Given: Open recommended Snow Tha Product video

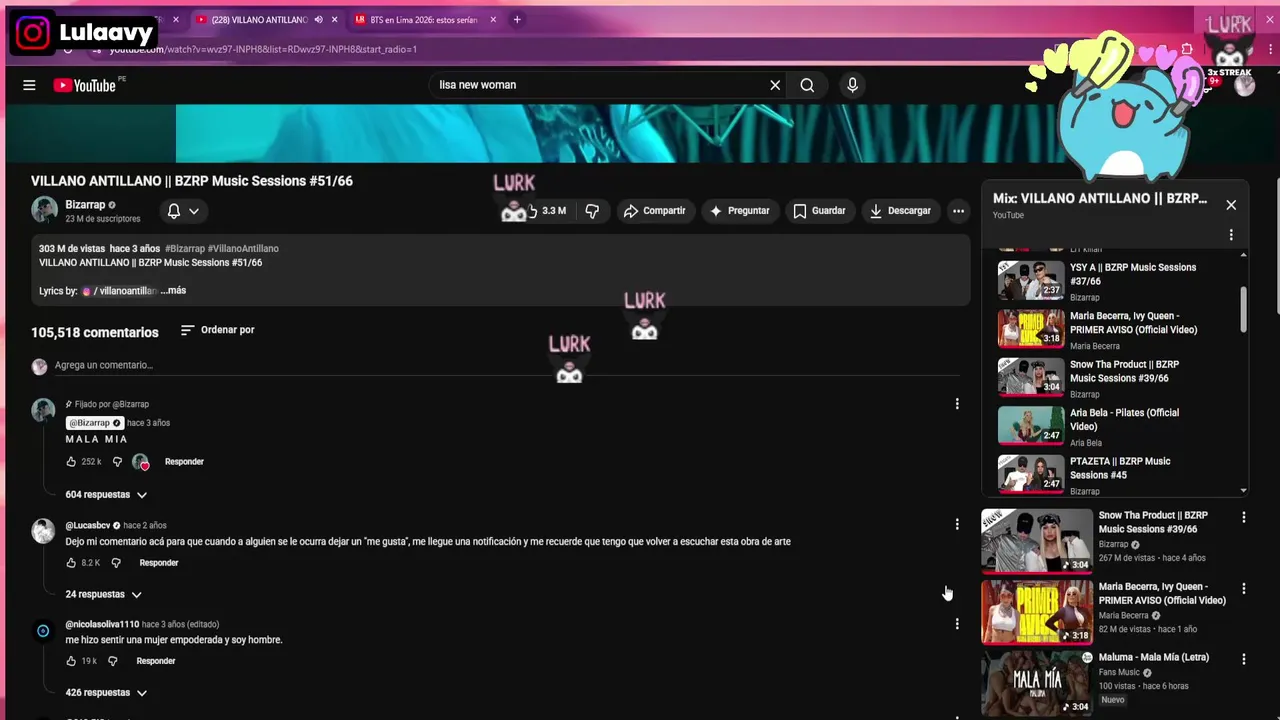Looking at the screenshot, I should [1037, 541].
